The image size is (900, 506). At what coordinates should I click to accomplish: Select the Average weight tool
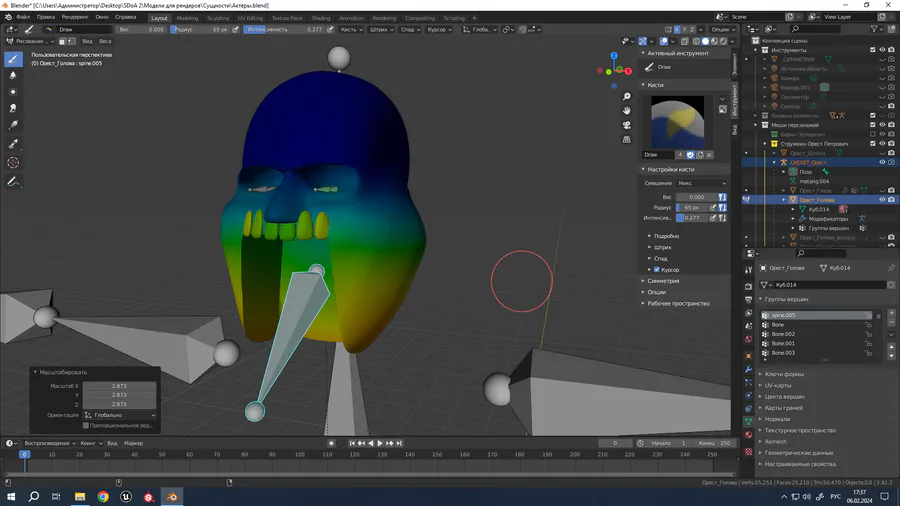pyautogui.click(x=13, y=92)
